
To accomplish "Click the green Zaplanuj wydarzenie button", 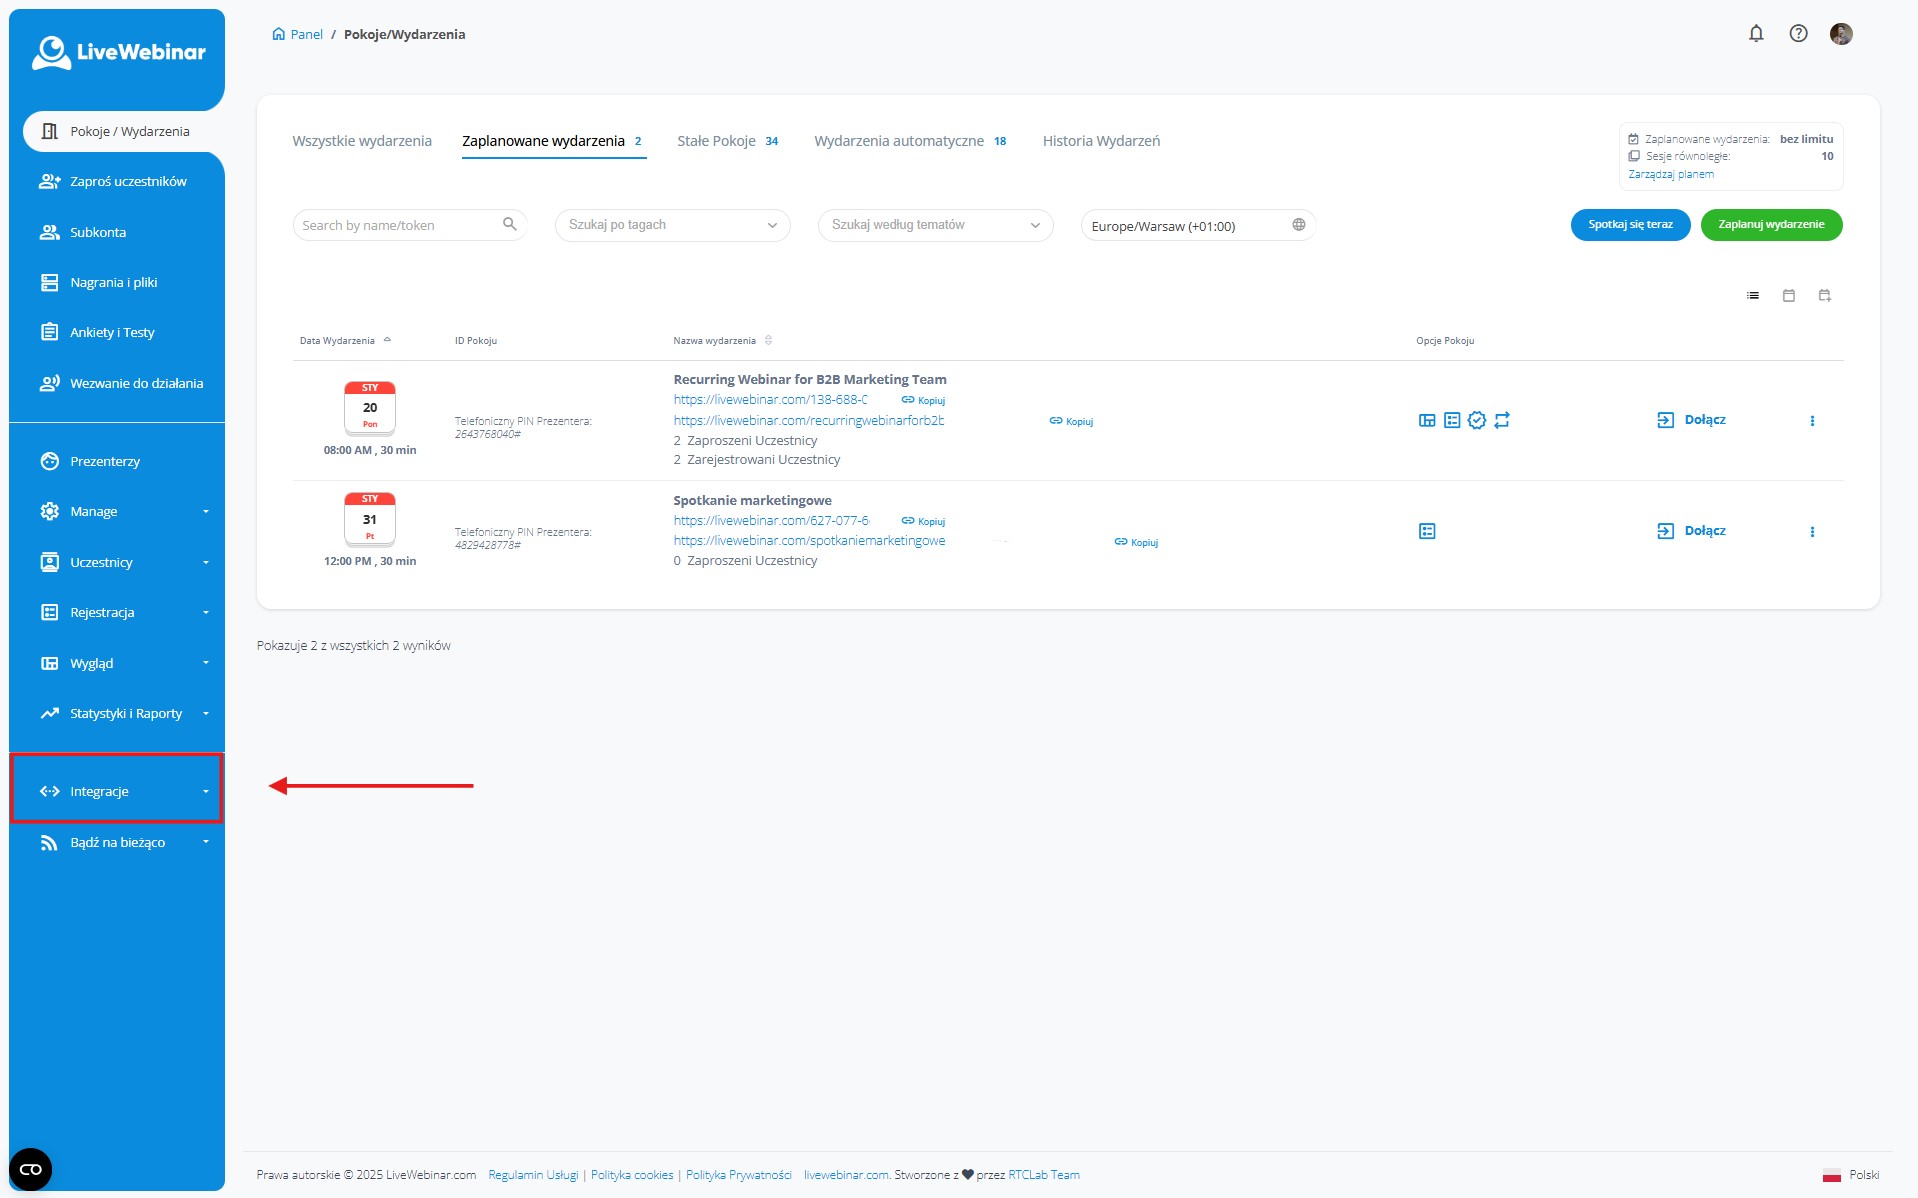I will pos(1770,225).
